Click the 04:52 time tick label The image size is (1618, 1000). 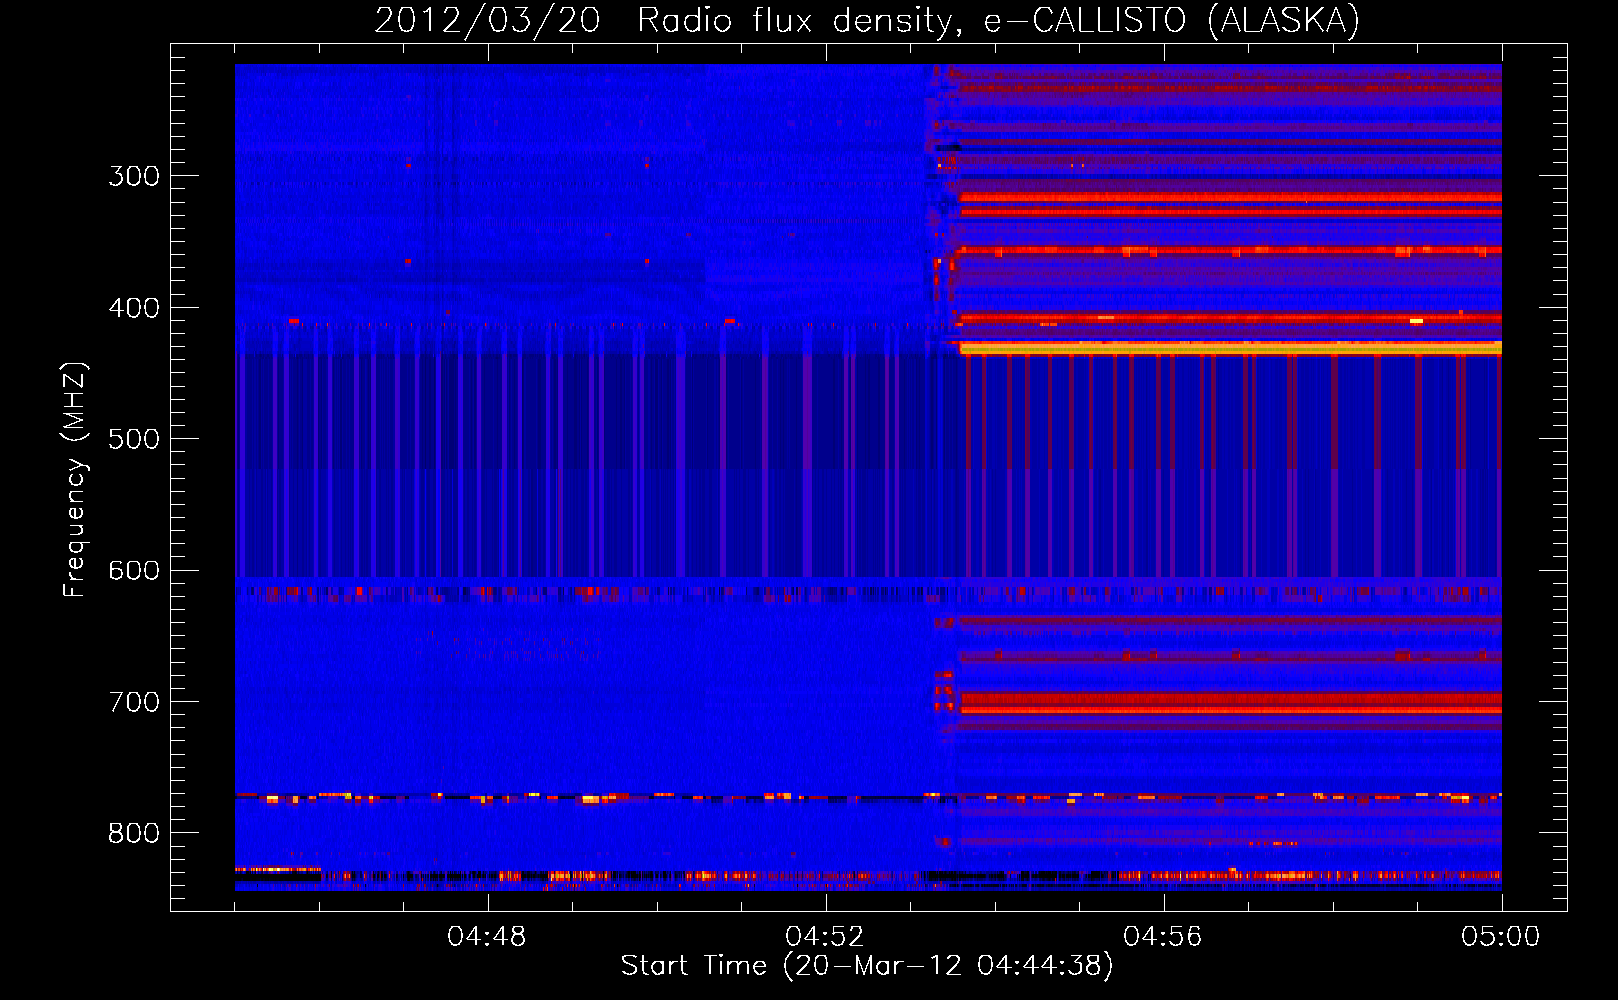pyautogui.click(x=825, y=937)
